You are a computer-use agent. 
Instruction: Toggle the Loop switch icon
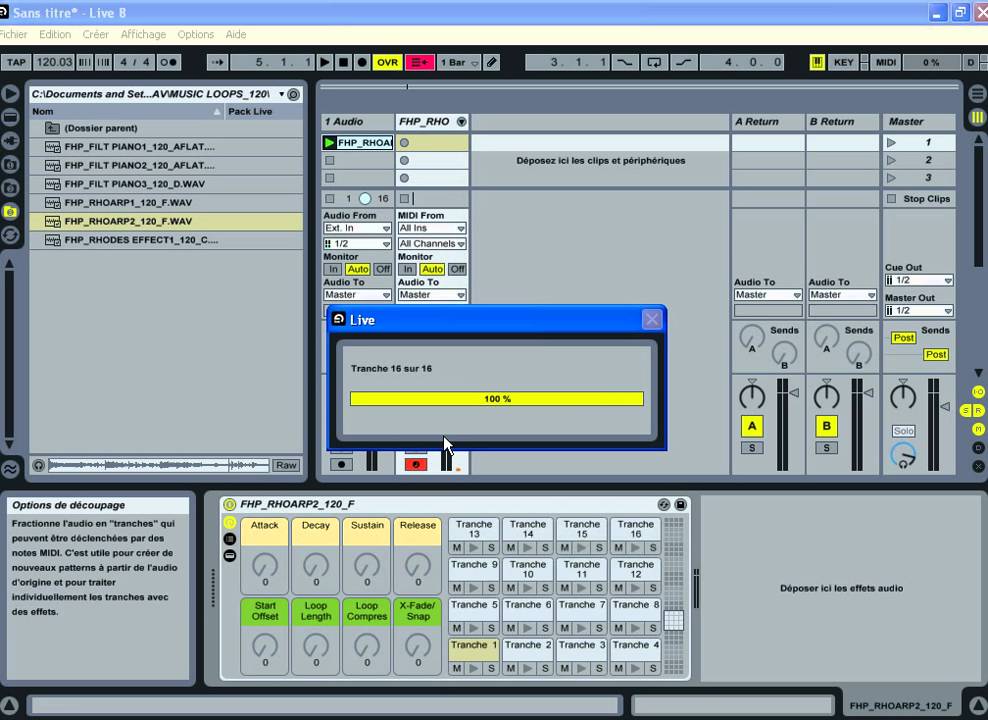(x=654, y=62)
